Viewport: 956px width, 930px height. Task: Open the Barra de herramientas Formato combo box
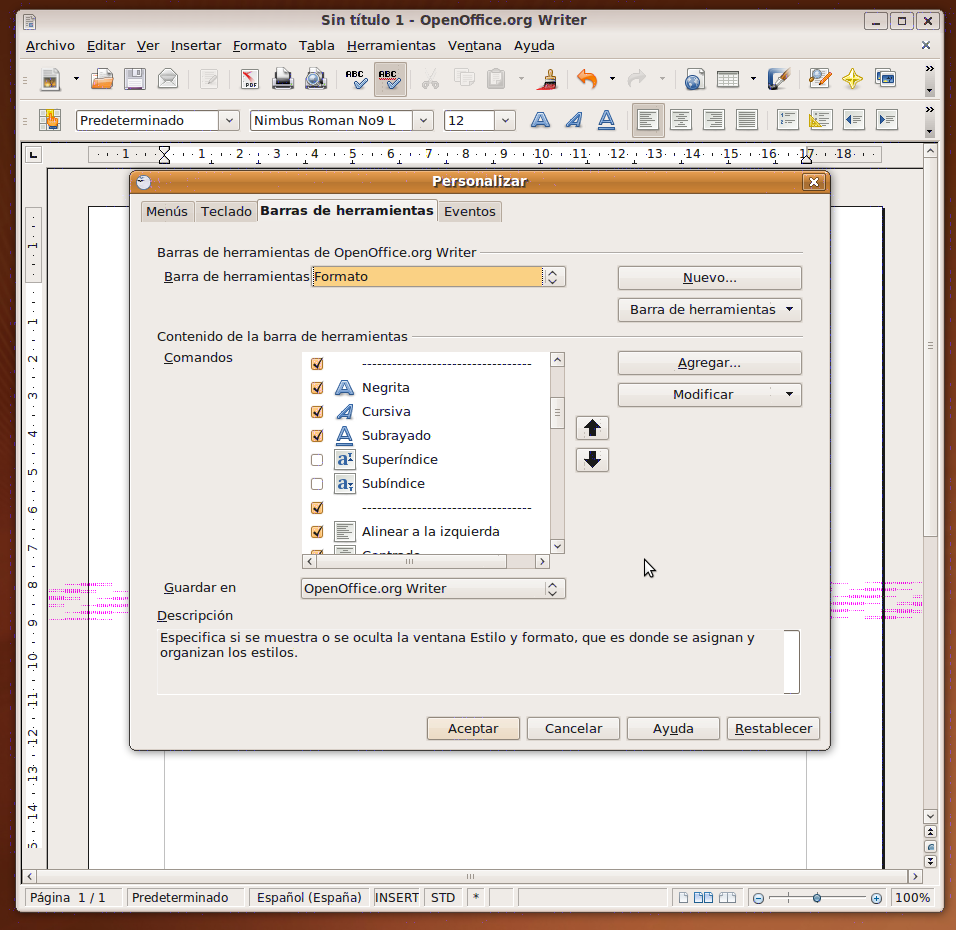[x=438, y=277]
